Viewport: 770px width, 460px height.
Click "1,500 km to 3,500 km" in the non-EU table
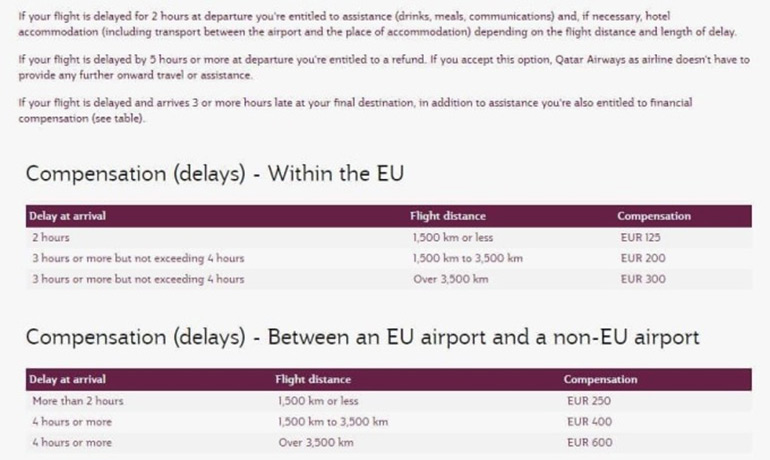pyautogui.click(x=332, y=422)
